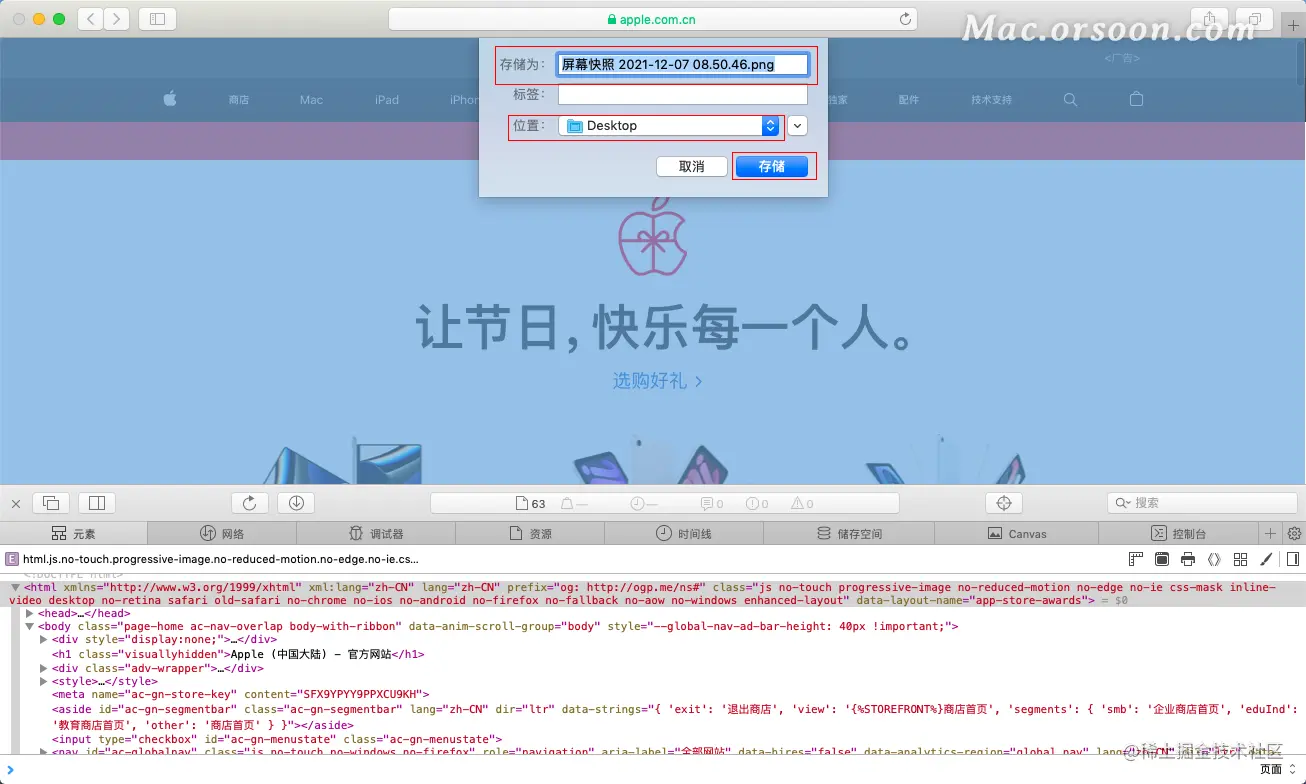
Task: Open the 商店 navigation link
Action: point(238,100)
